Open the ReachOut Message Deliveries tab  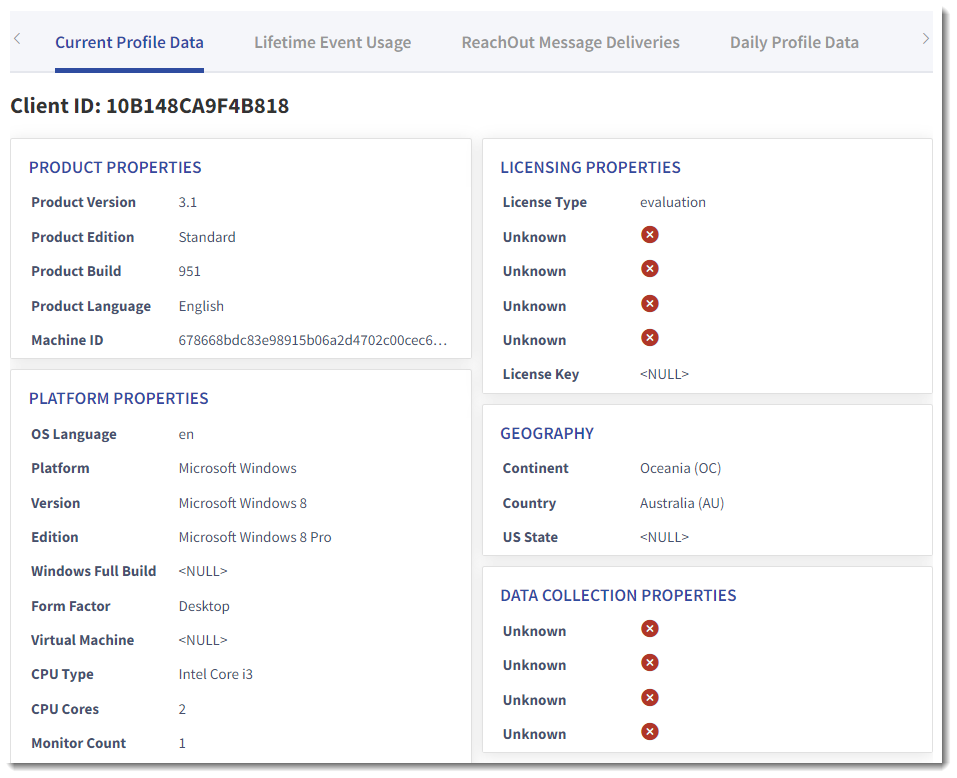click(x=570, y=43)
